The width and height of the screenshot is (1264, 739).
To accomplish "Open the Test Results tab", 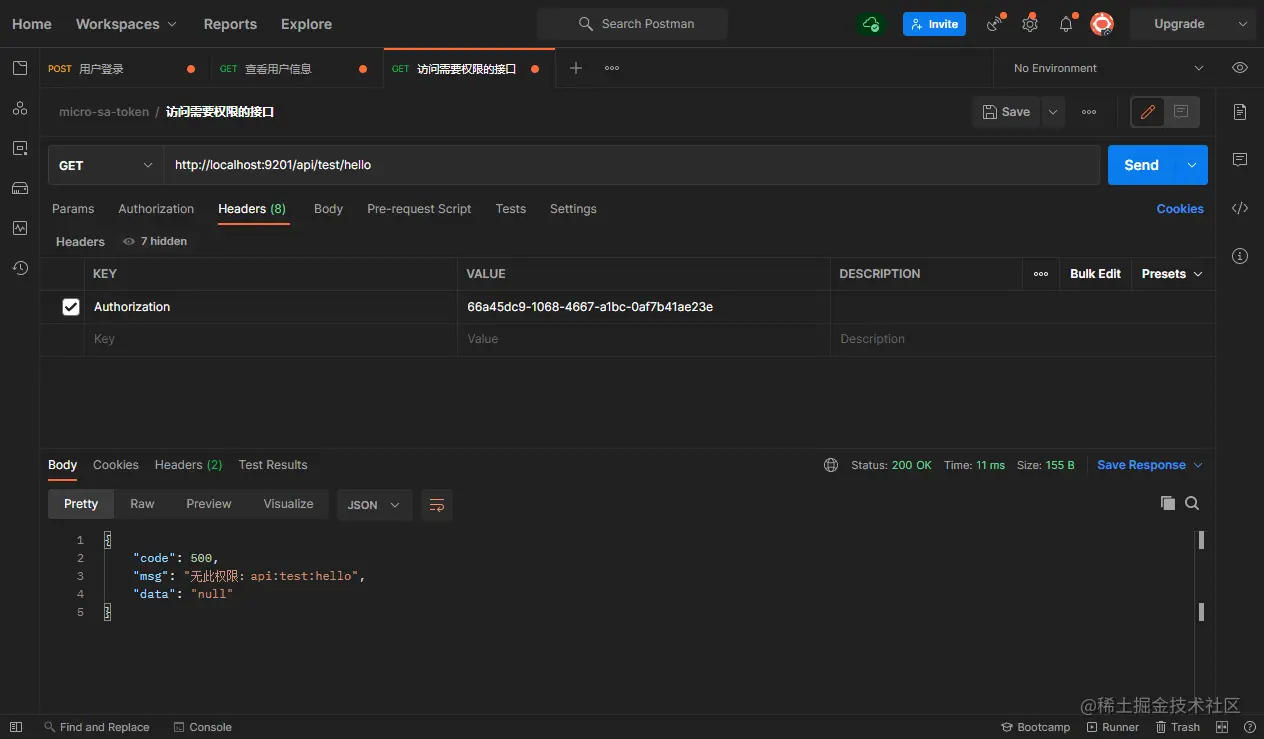I will click(x=273, y=465).
